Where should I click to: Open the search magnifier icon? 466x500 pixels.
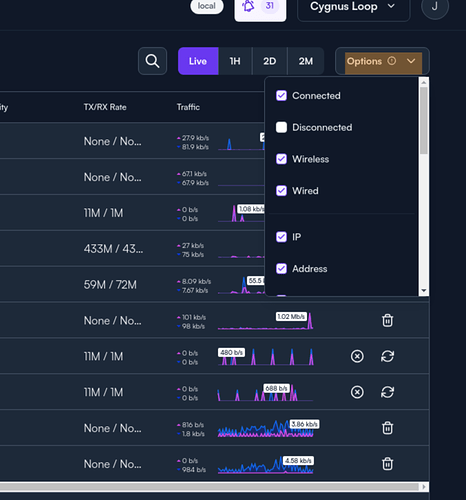point(152,61)
